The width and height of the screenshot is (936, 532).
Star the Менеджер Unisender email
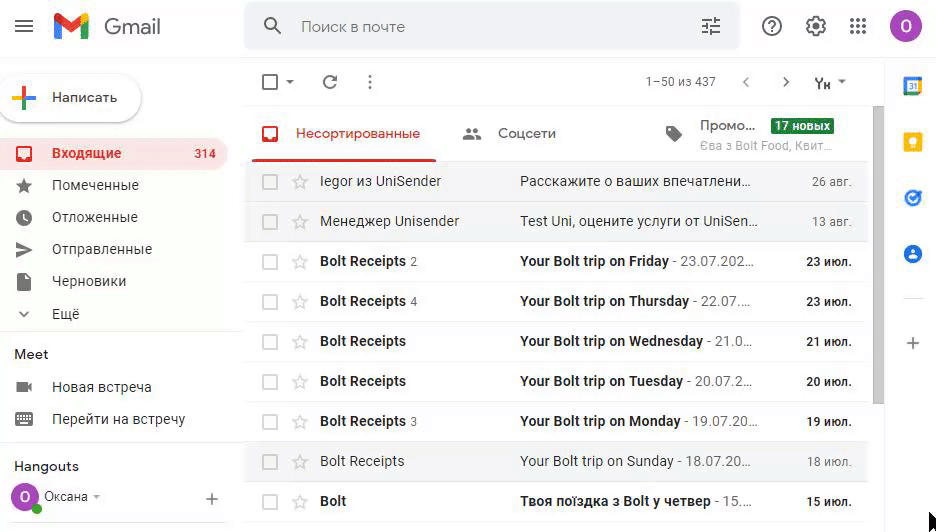tap(300, 222)
